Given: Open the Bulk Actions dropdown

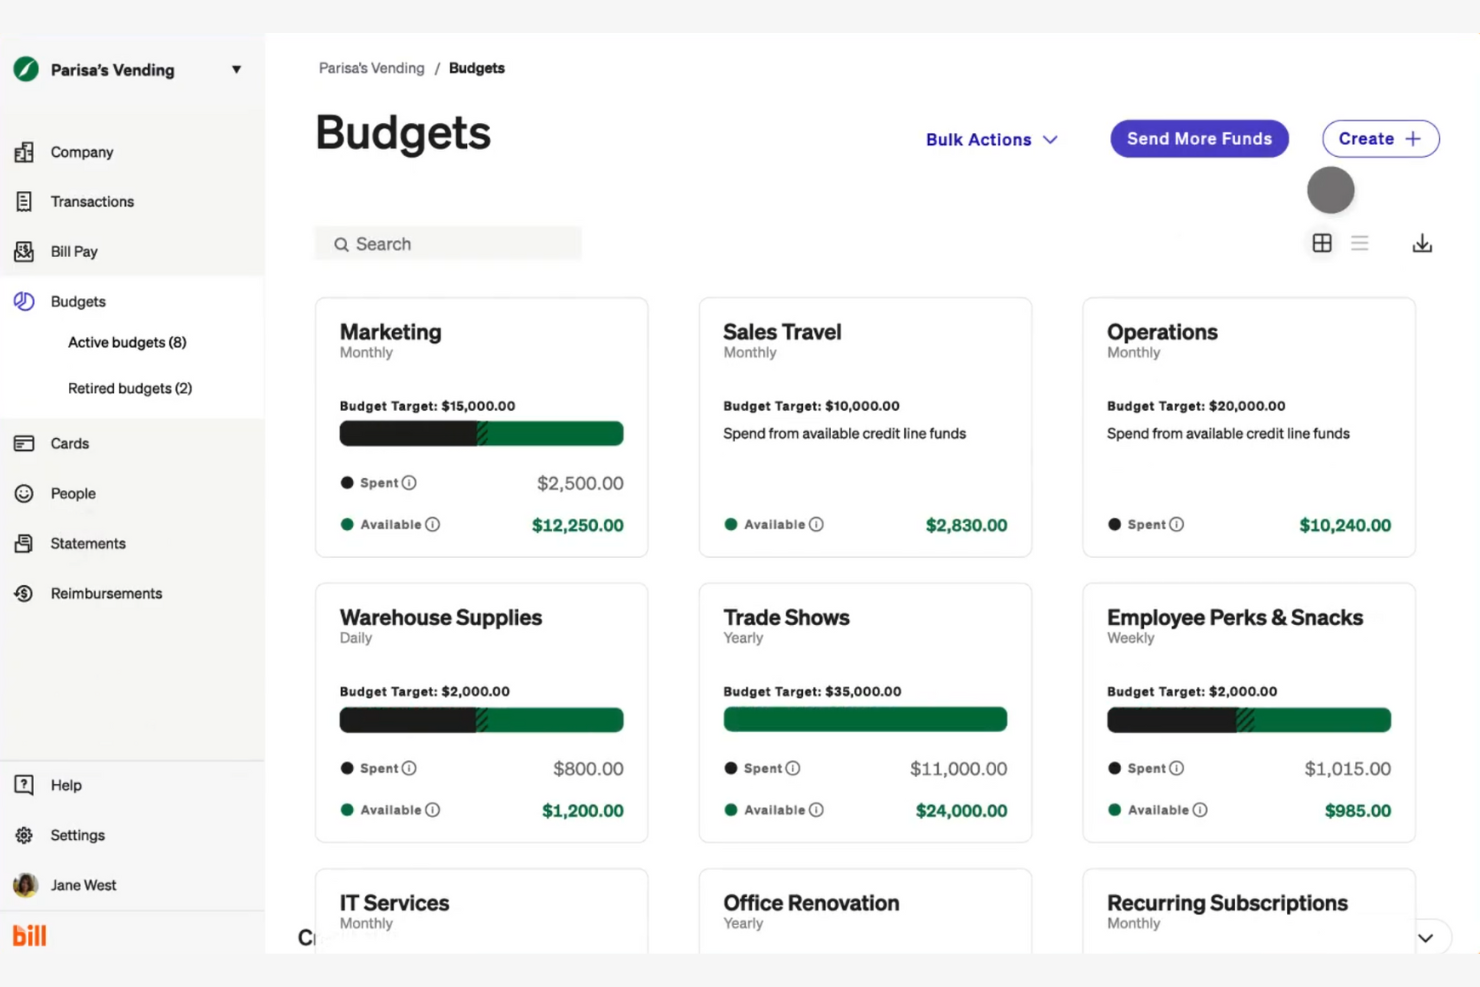Looking at the screenshot, I should pyautogui.click(x=992, y=139).
